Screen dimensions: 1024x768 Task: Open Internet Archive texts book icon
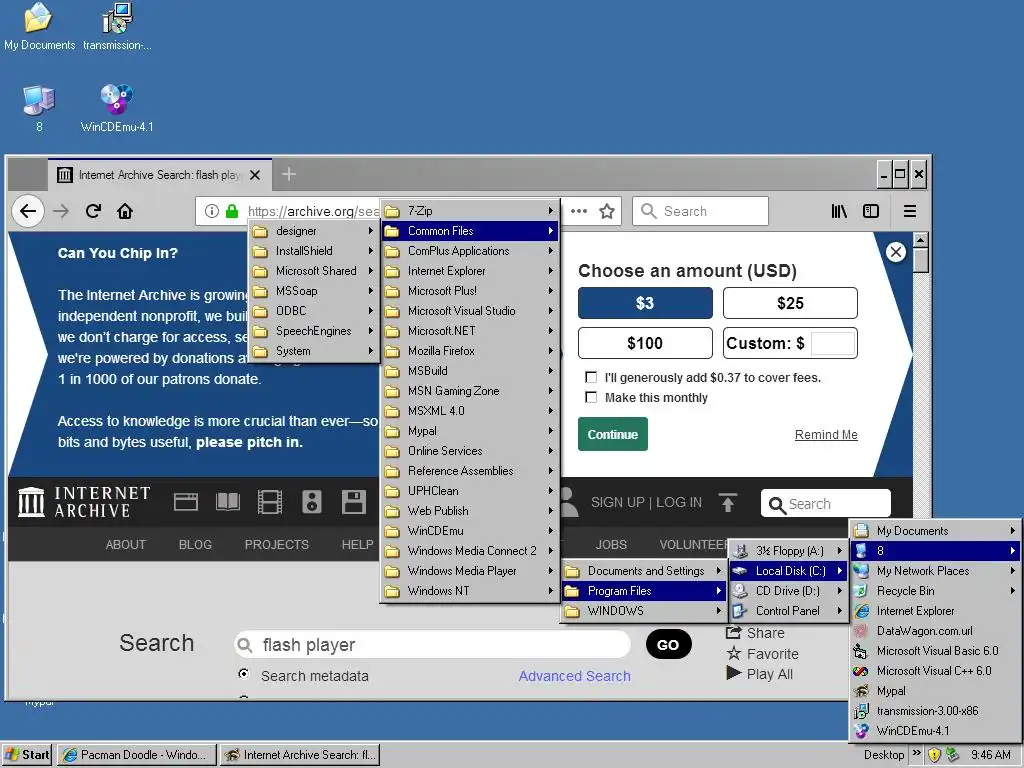point(228,502)
